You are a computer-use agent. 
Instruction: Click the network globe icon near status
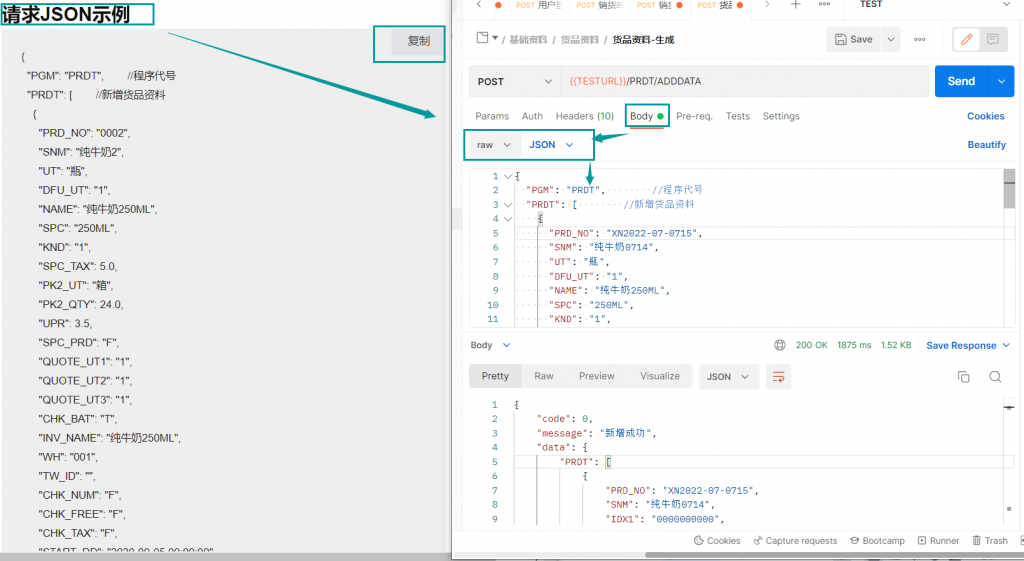point(779,345)
